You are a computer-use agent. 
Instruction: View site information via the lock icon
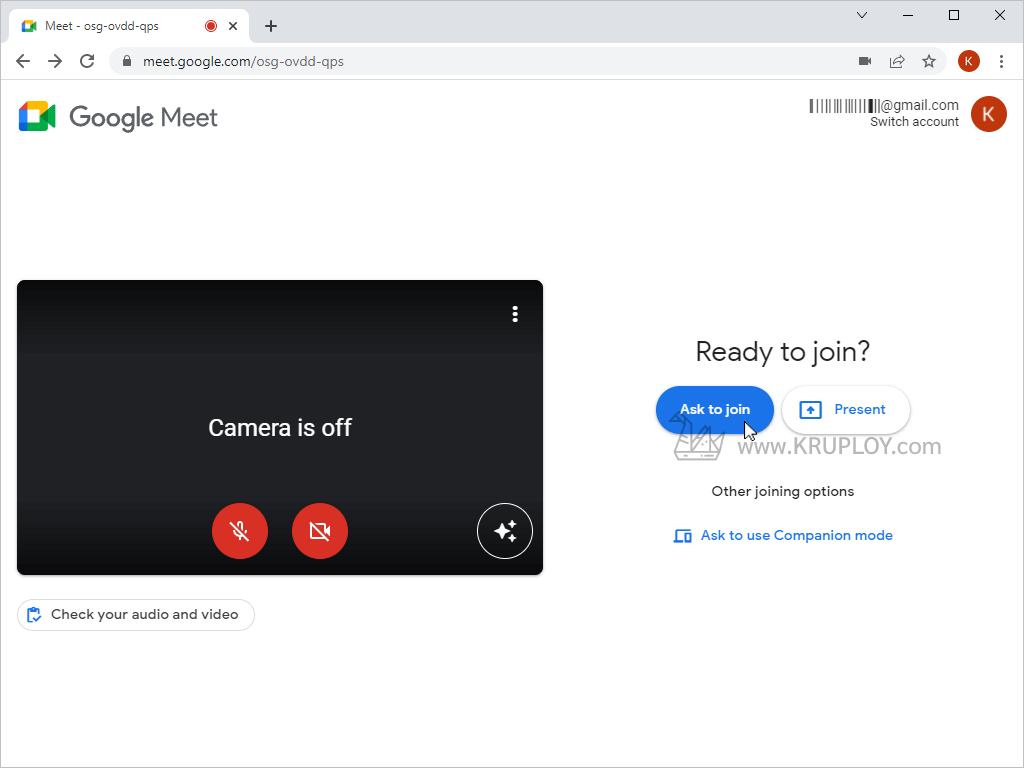point(127,61)
